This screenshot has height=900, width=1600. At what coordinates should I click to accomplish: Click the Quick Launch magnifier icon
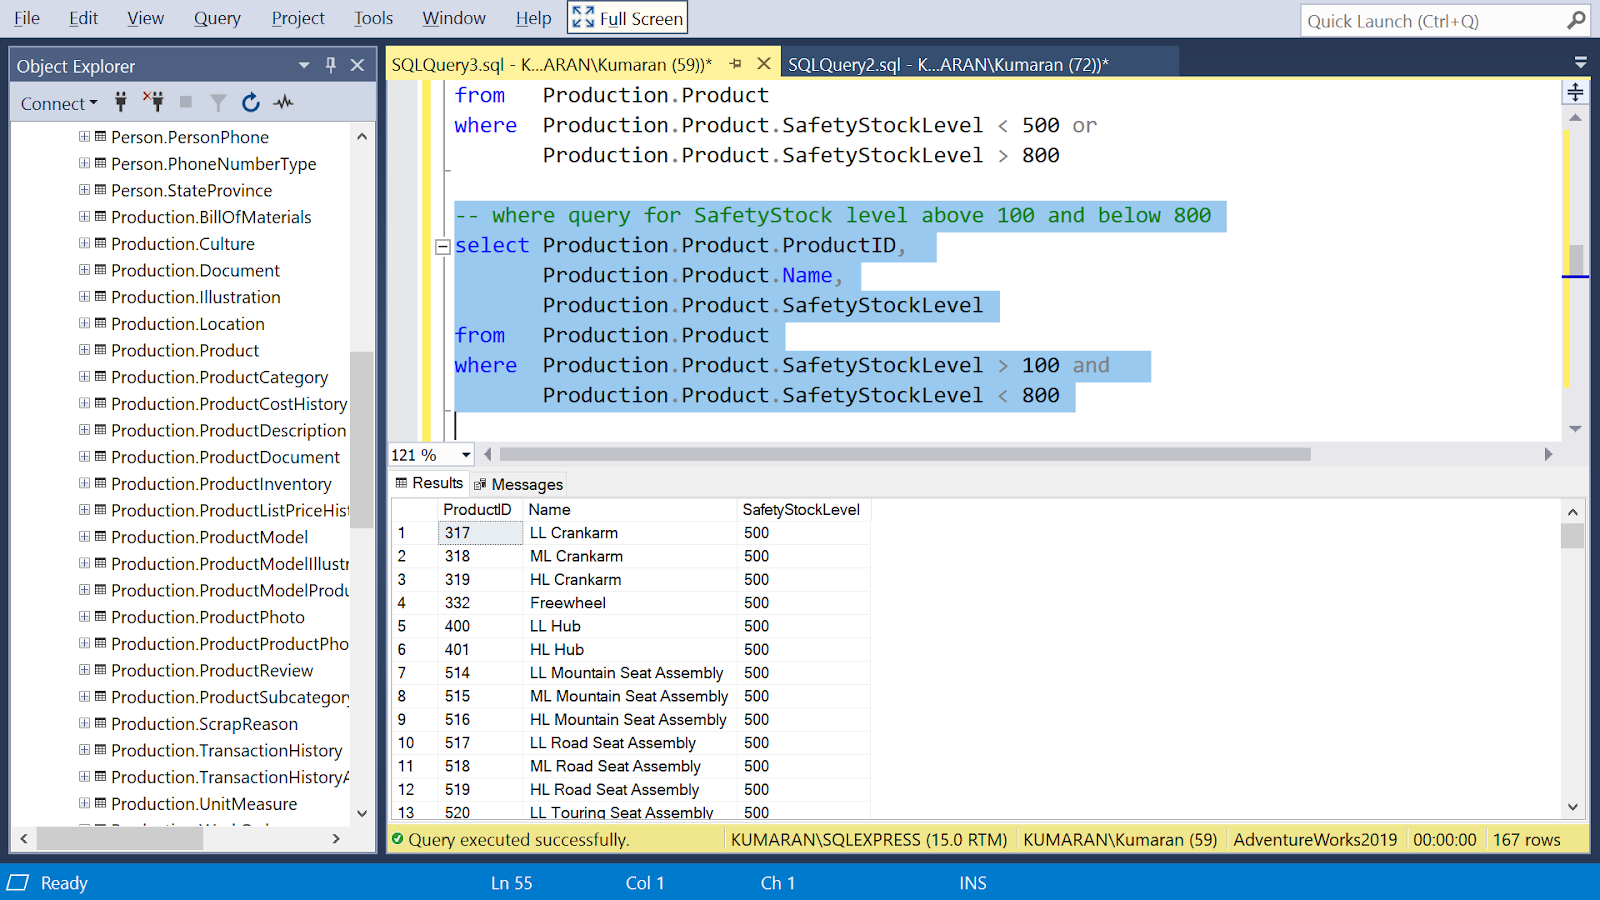1576,20
